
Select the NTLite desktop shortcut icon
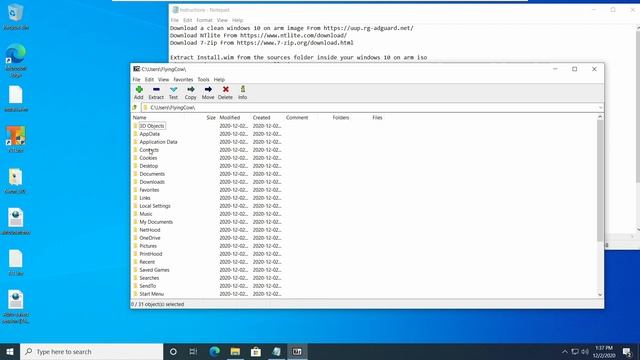pyautogui.click(x=16, y=136)
